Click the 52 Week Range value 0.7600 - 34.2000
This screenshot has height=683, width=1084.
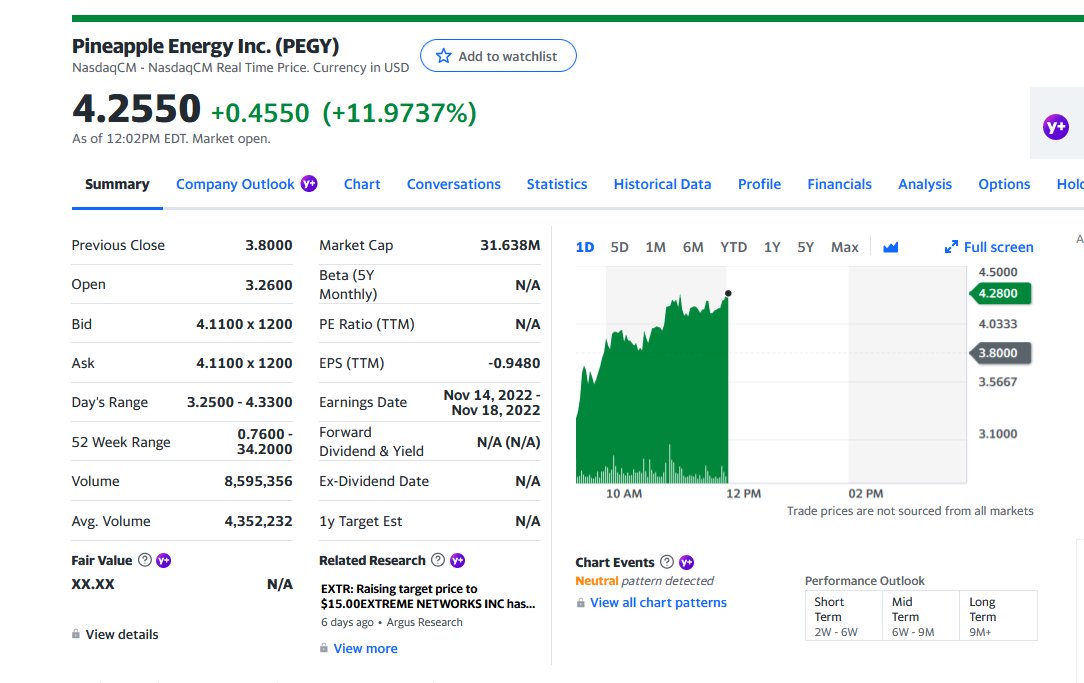[x=265, y=442]
